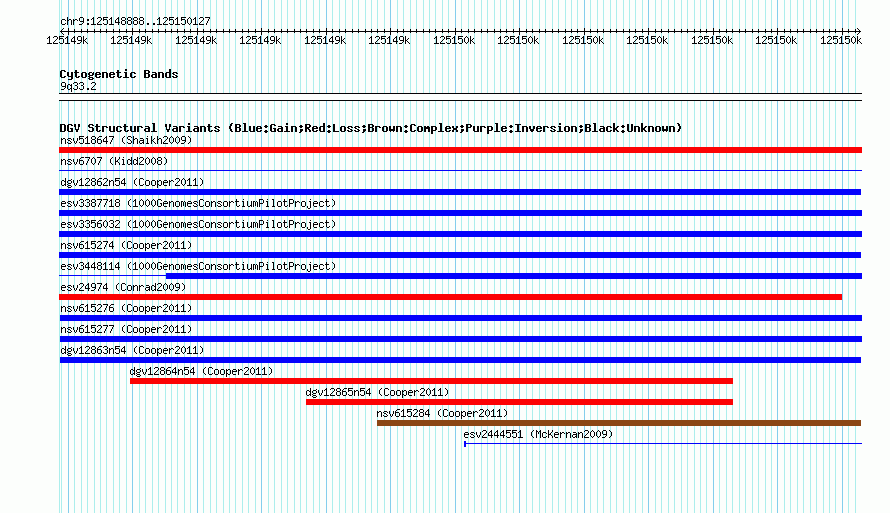
Task: Click the 9q33.2 band label
Action: [x=78, y=86]
